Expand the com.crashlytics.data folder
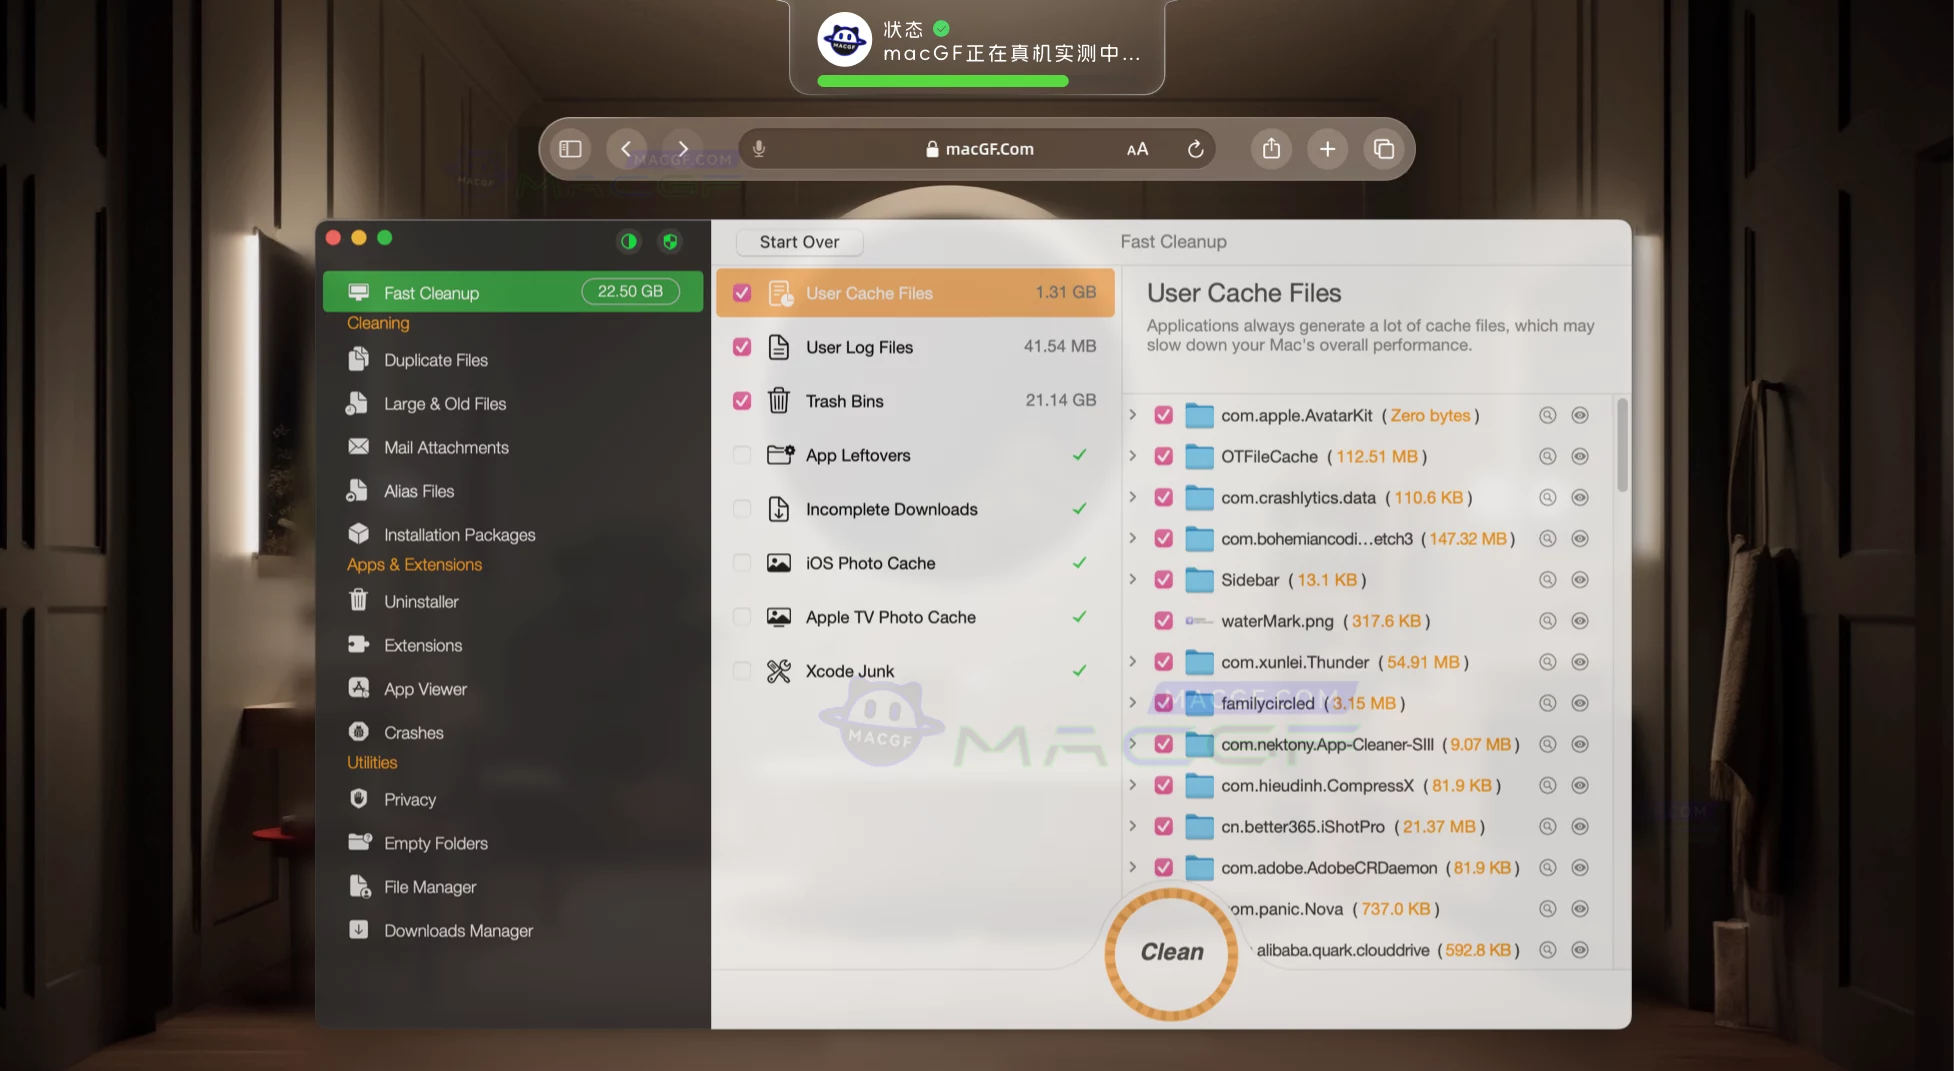Image resolution: width=1954 pixels, height=1071 pixels. (x=1132, y=497)
